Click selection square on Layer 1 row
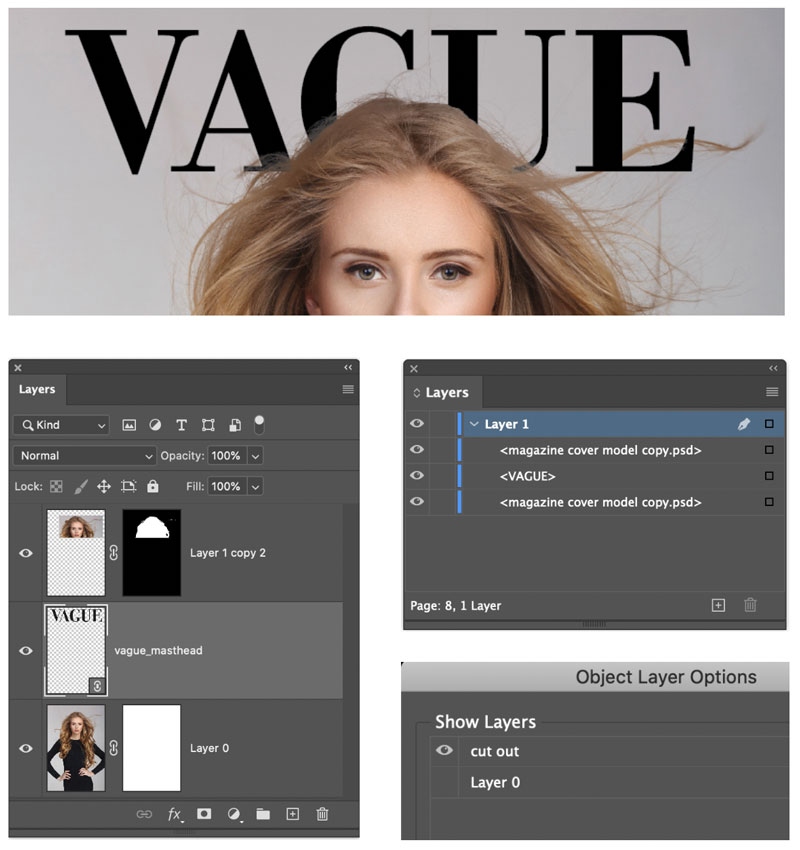 [769, 424]
